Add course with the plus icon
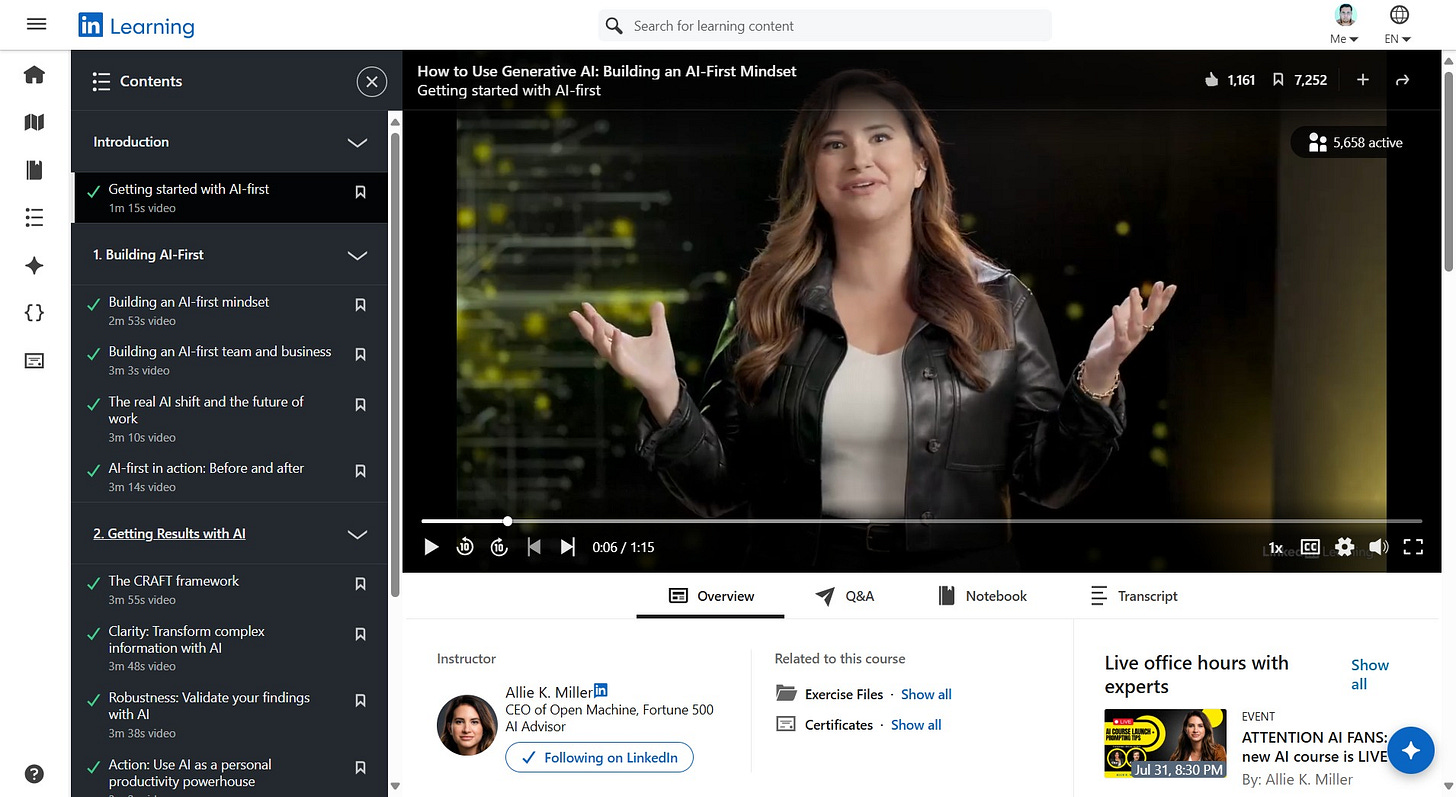This screenshot has height=797, width=1456. coord(1362,80)
